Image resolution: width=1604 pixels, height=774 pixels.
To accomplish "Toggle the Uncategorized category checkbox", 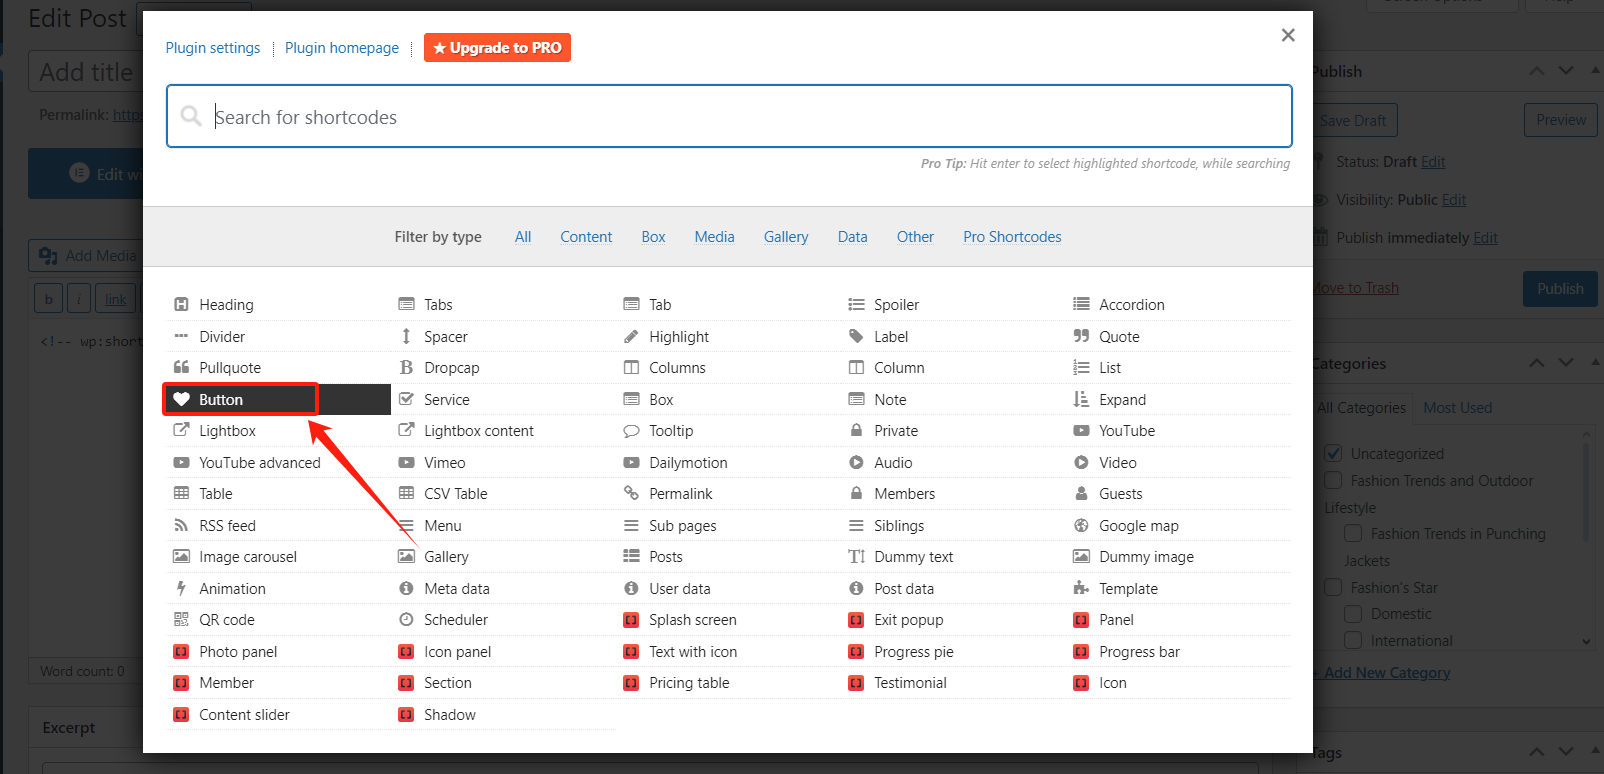I will pos(1333,453).
